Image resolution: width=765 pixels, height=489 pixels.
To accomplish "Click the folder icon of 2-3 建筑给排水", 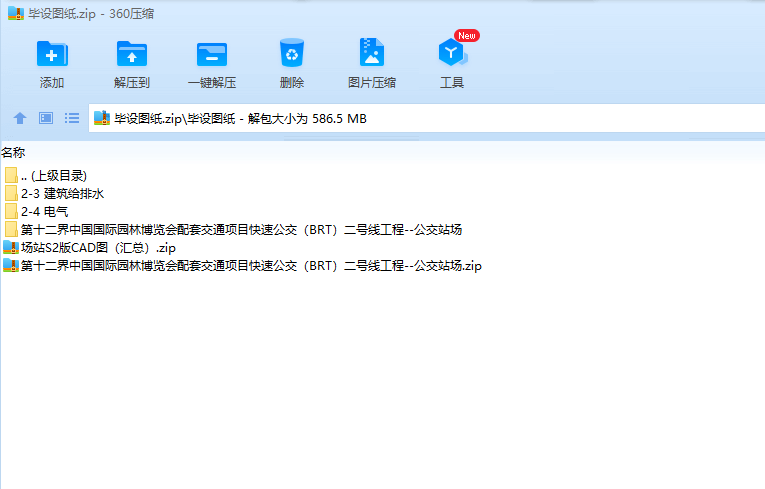I will [11, 194].
